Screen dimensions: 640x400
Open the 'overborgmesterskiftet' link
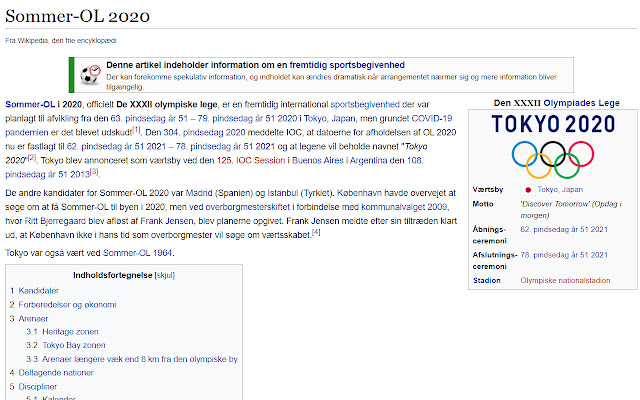tap(248, 207)
